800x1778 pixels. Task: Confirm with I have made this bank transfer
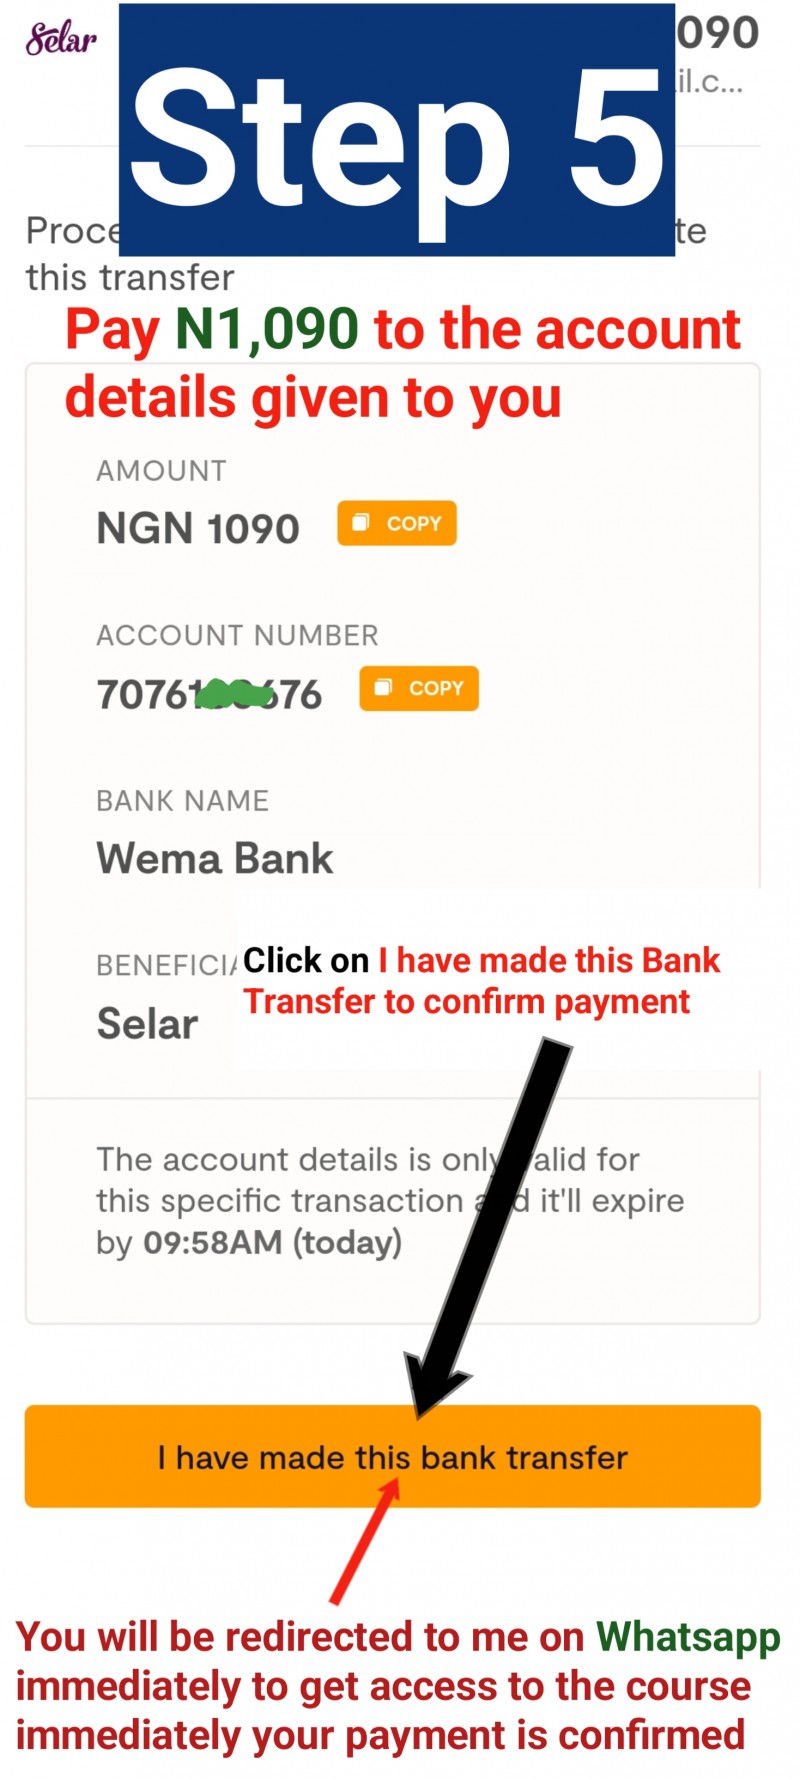(393, 1456)
